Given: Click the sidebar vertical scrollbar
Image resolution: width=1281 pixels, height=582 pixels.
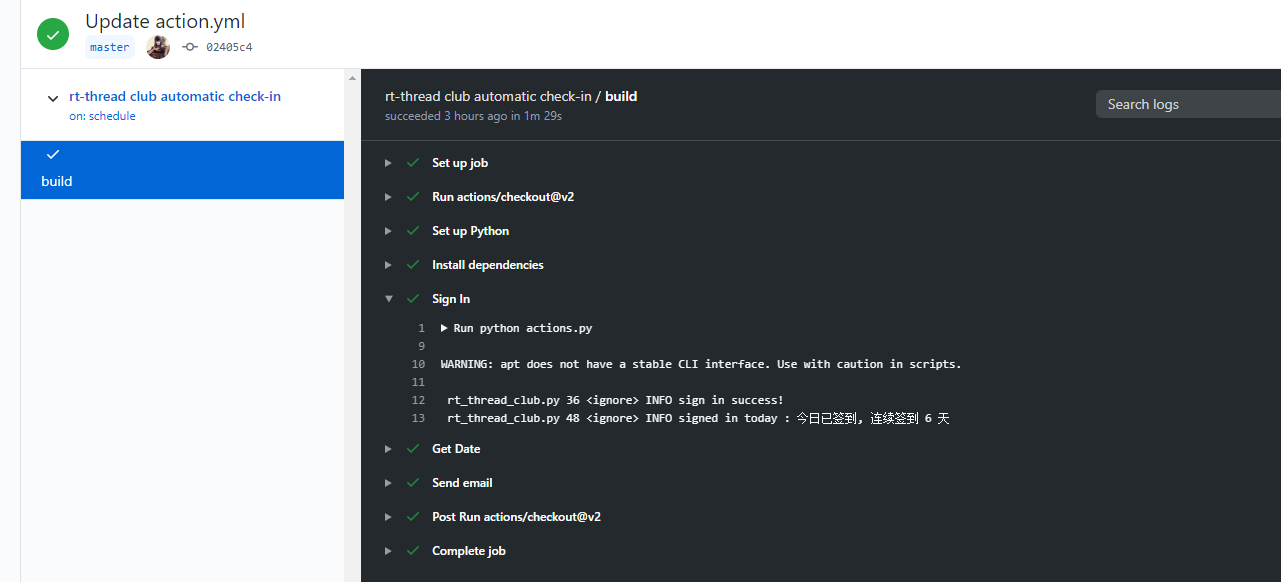Looking at the screenshot, I should (x=352, y=325).
